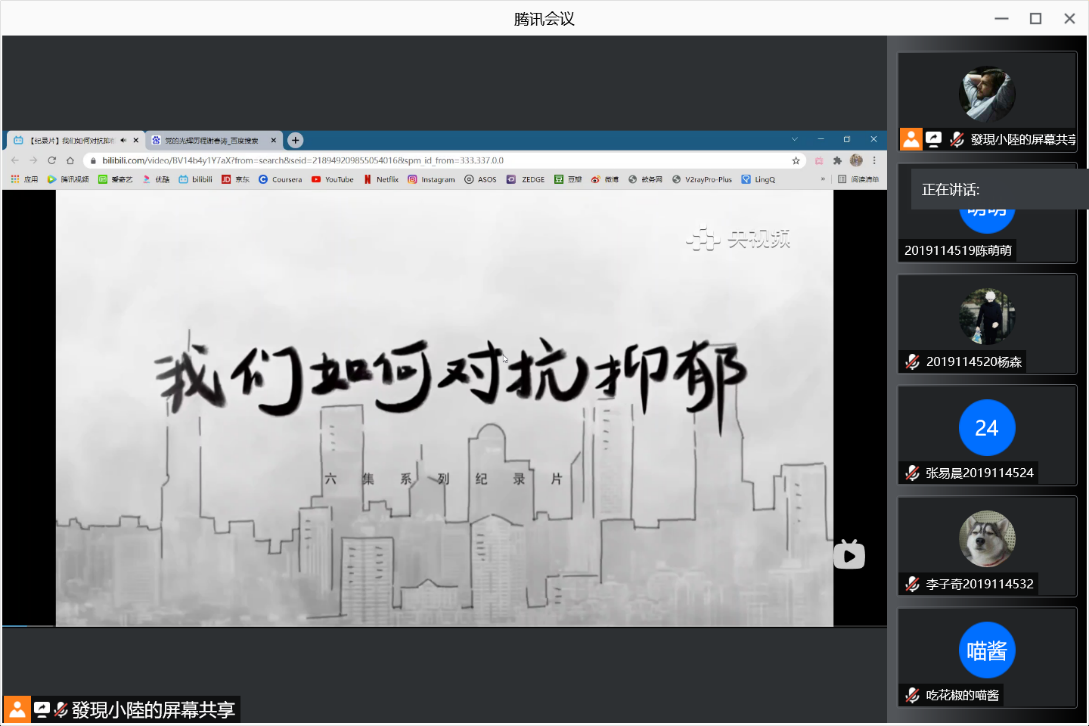Click the muted microphone icon beside 张易晨2019114524
This screenshot has width=1089, height=726.
(x=912, y=473)
